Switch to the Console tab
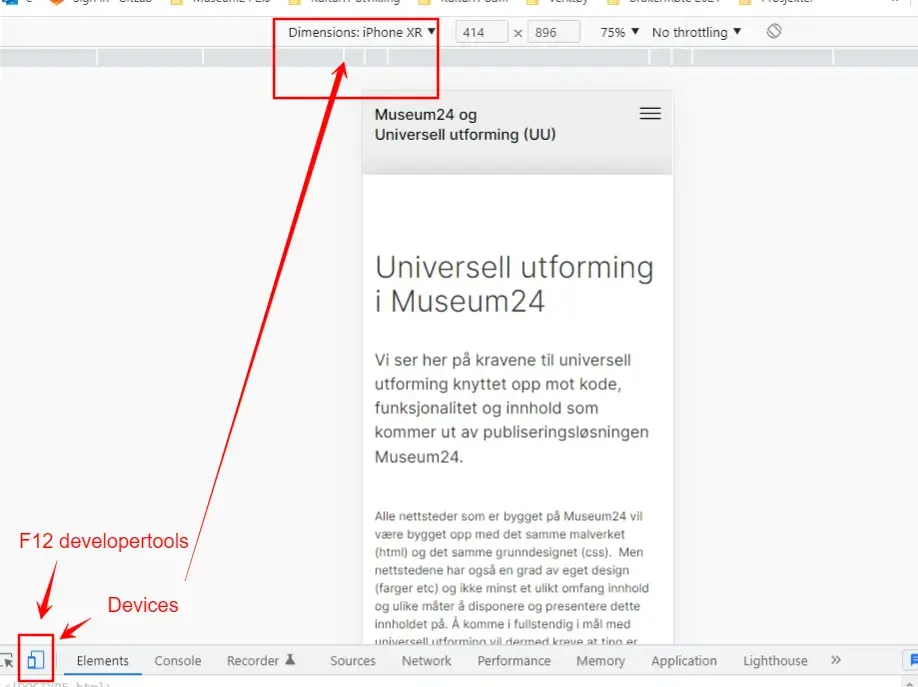 click(x=177, y=661)
